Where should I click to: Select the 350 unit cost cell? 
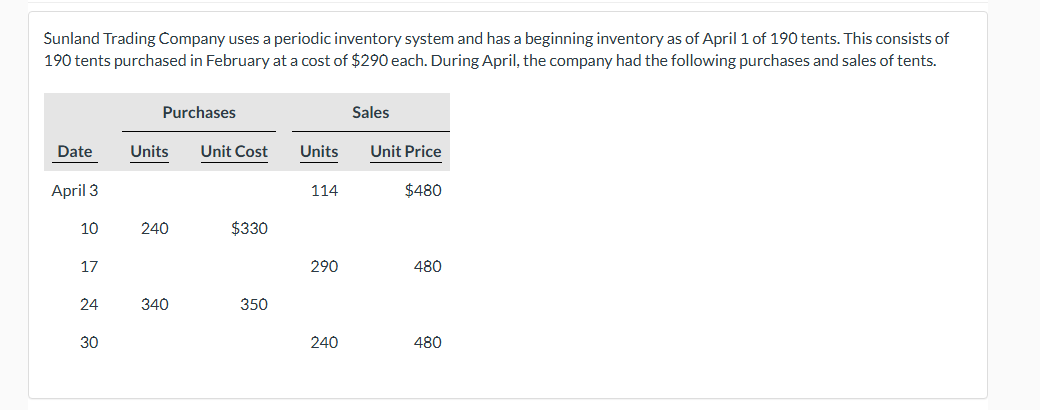pyautogui.click(x=254, y=305)
